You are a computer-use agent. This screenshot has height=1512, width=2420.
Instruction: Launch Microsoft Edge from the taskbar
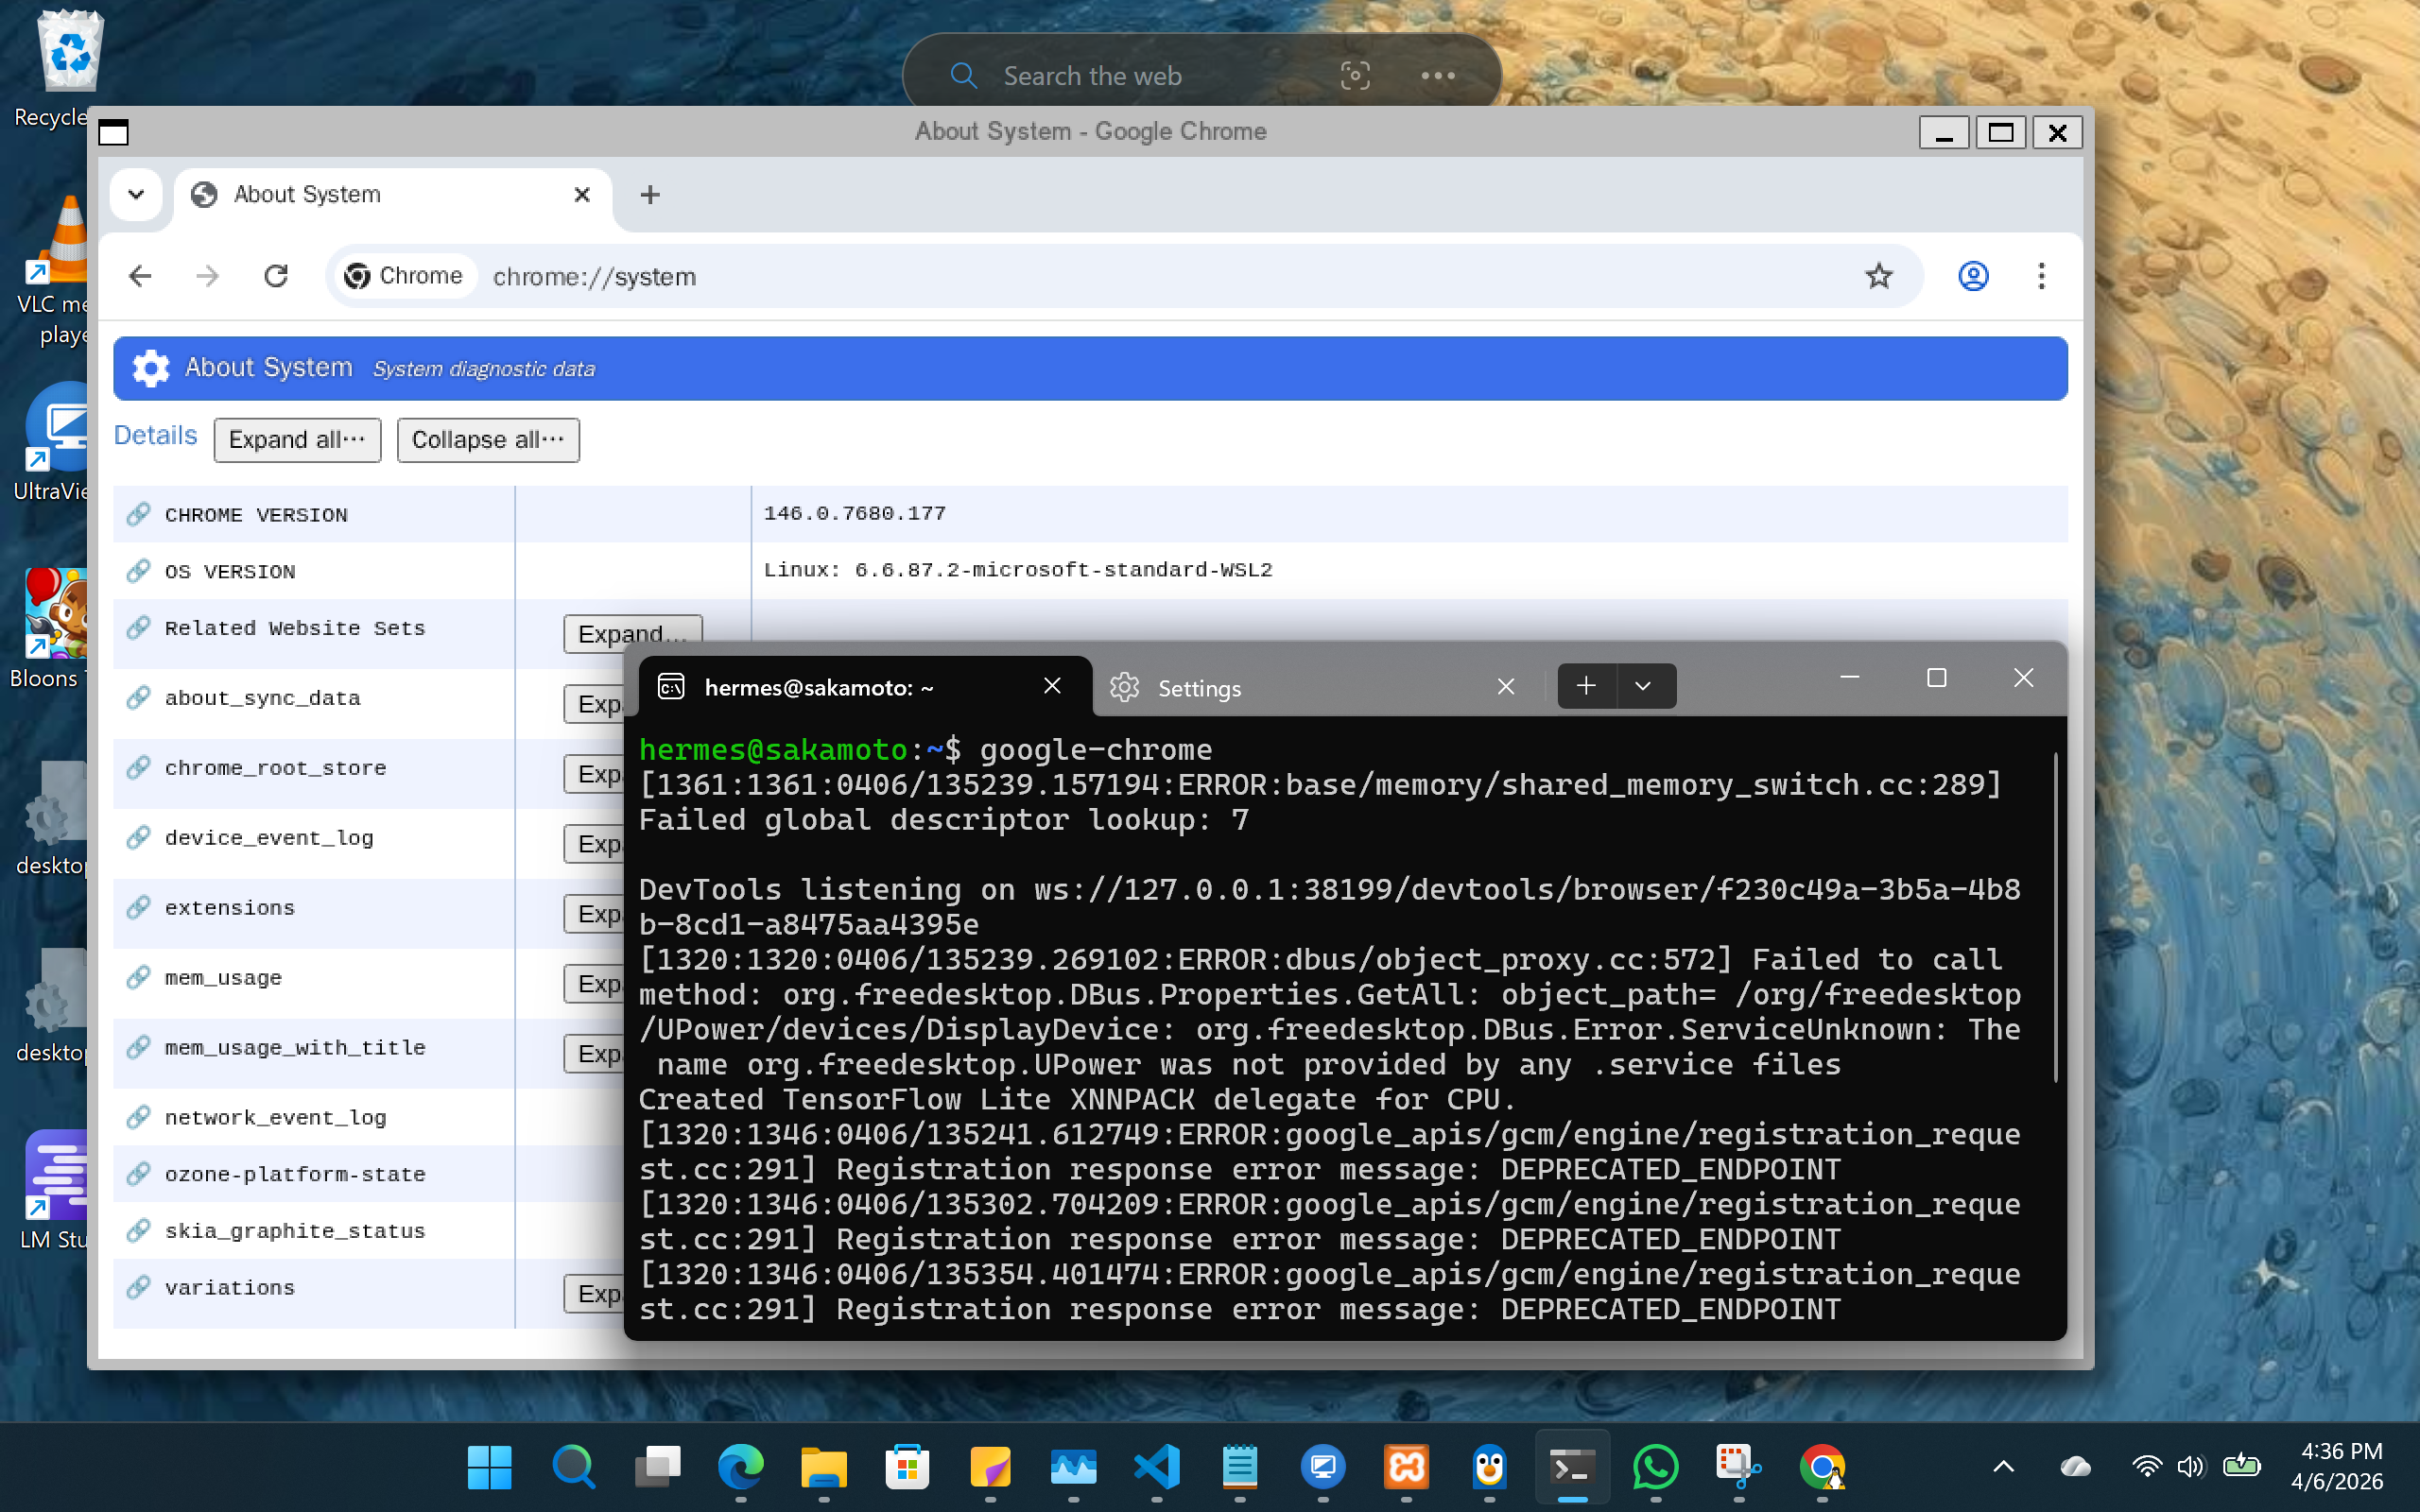pos(740,1468)
